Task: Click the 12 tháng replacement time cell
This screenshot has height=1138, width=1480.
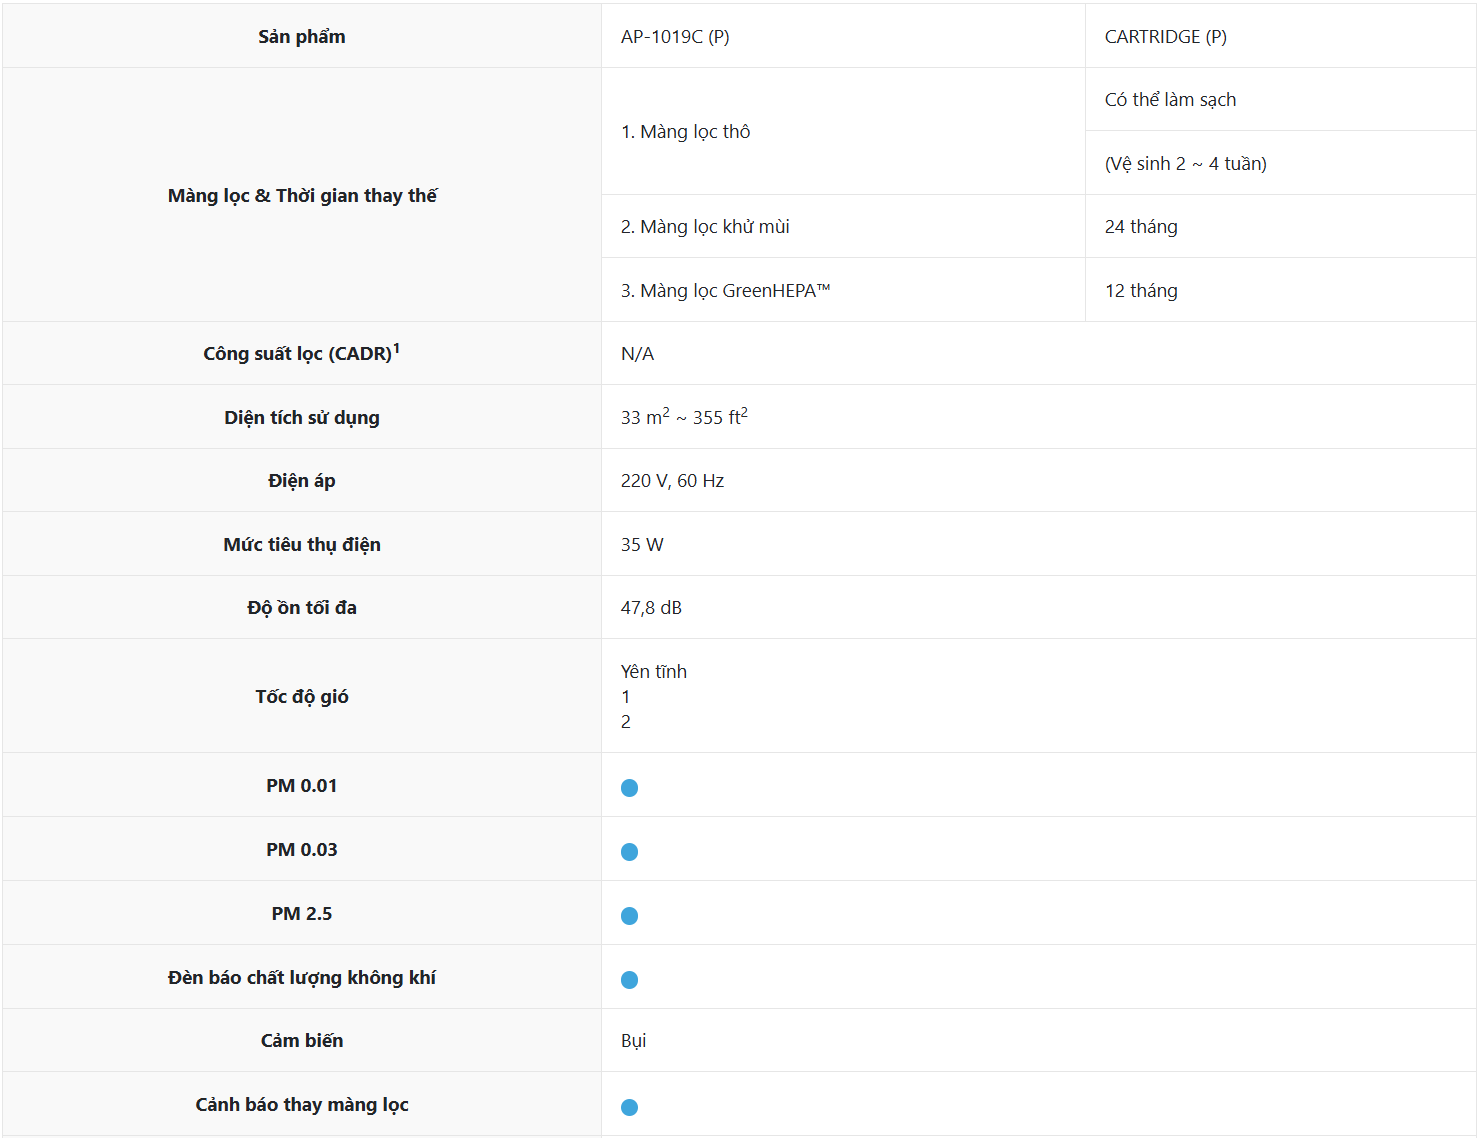Action: (1141, 291)
